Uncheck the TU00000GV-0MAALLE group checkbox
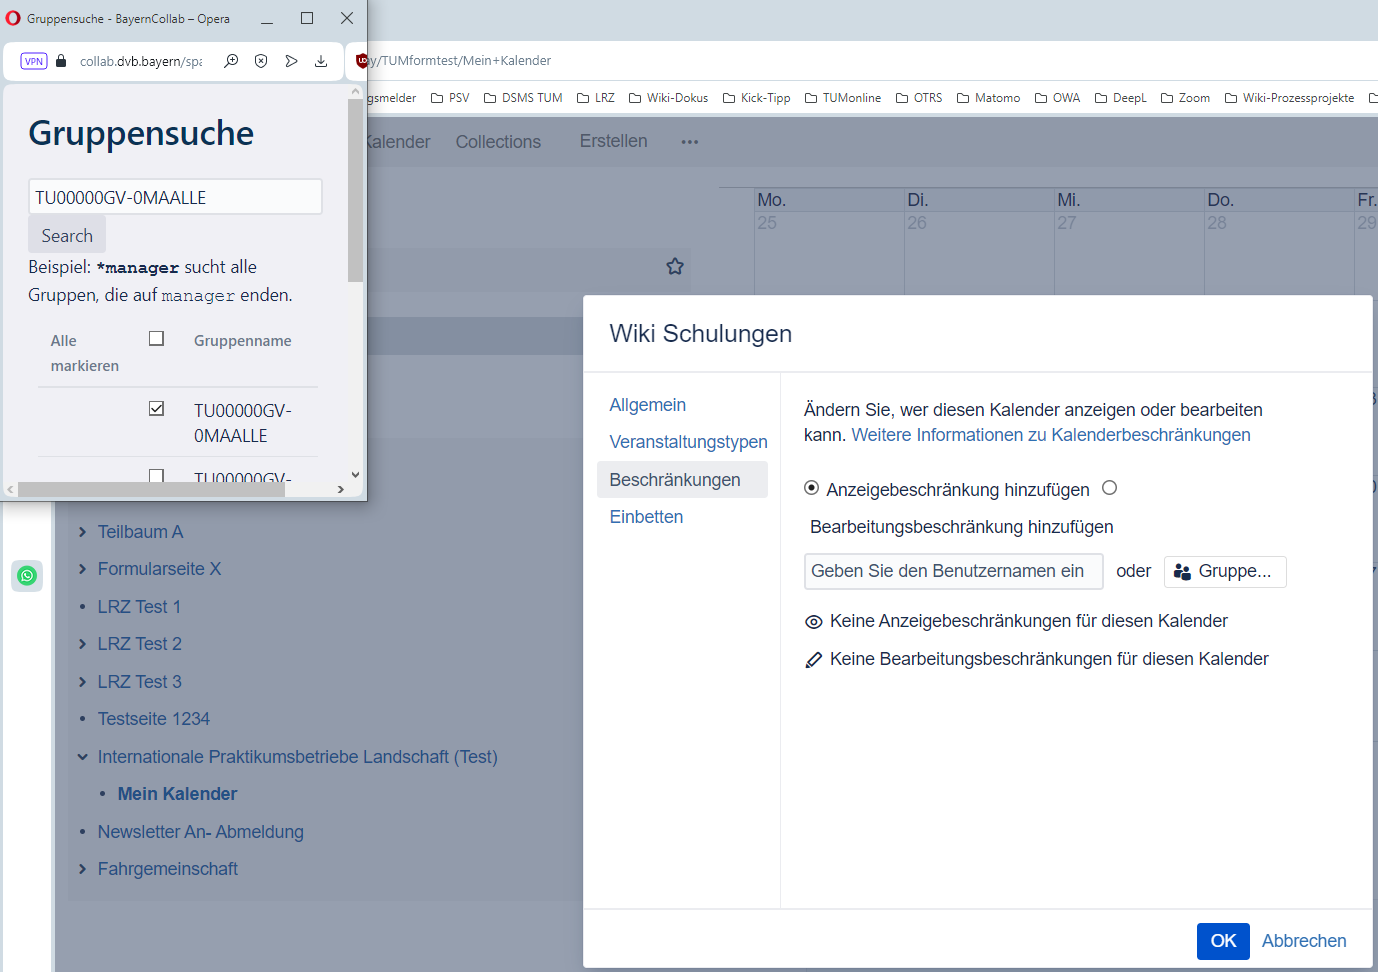 click(156, 409)
